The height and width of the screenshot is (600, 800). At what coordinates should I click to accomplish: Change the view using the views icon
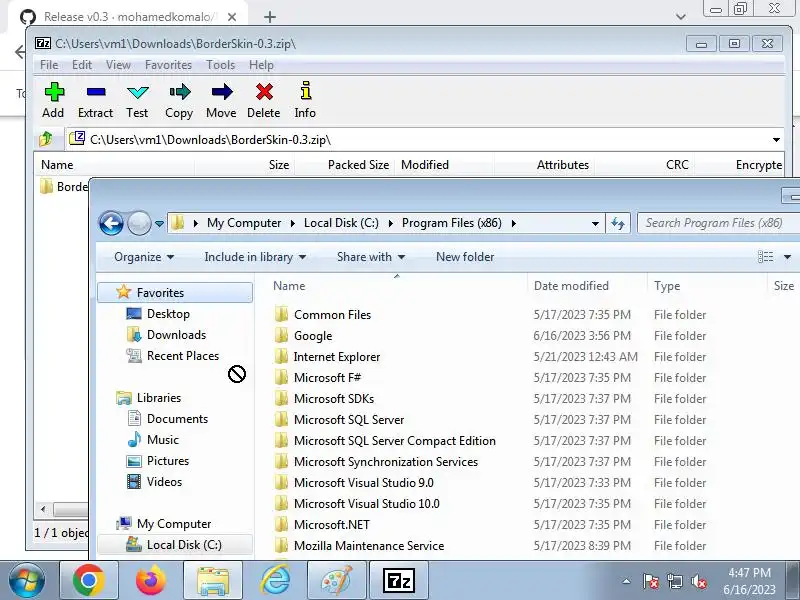(x=765, y=257)
